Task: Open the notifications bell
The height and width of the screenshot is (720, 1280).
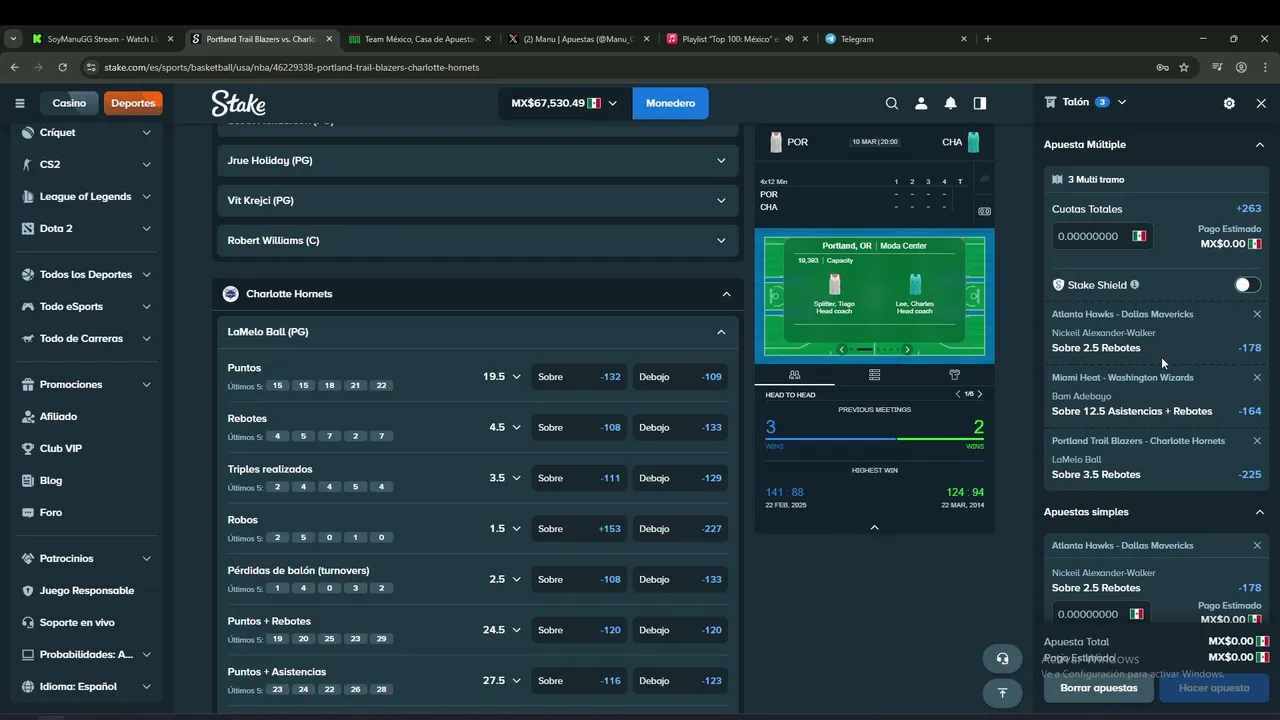Action: tap(950, 103)
